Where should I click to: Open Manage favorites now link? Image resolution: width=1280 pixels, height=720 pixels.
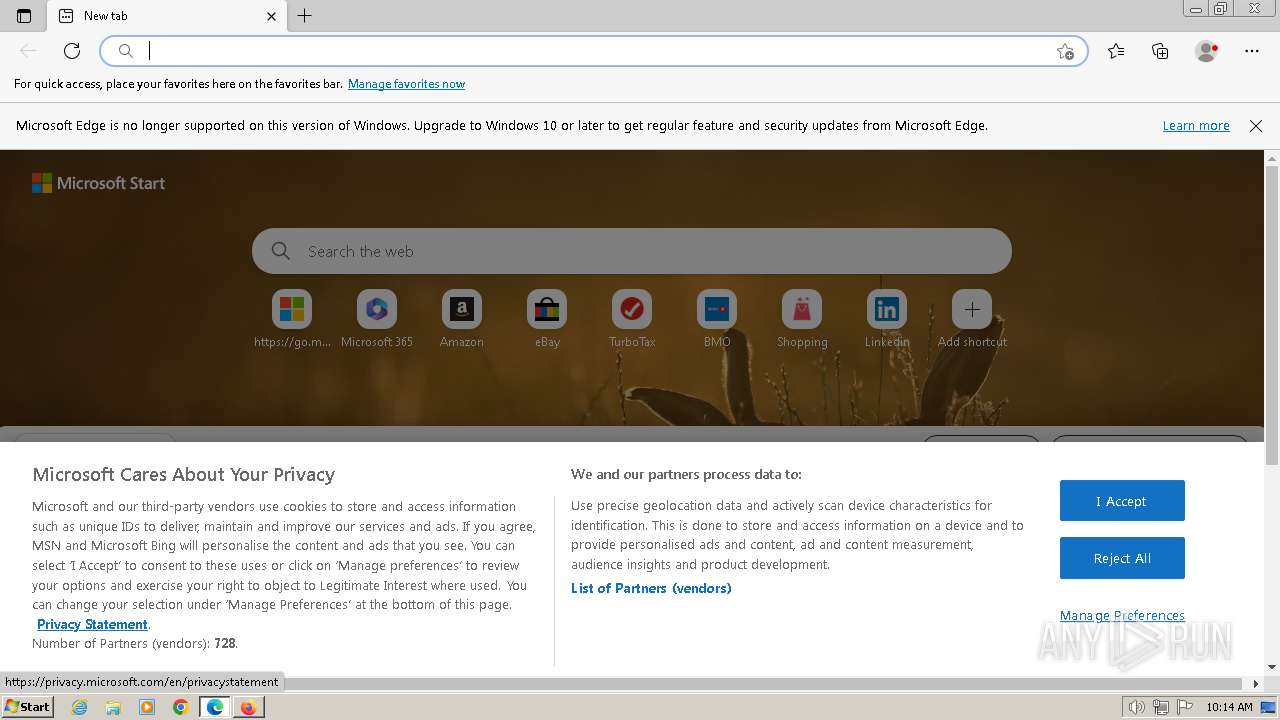coord(406,84)
